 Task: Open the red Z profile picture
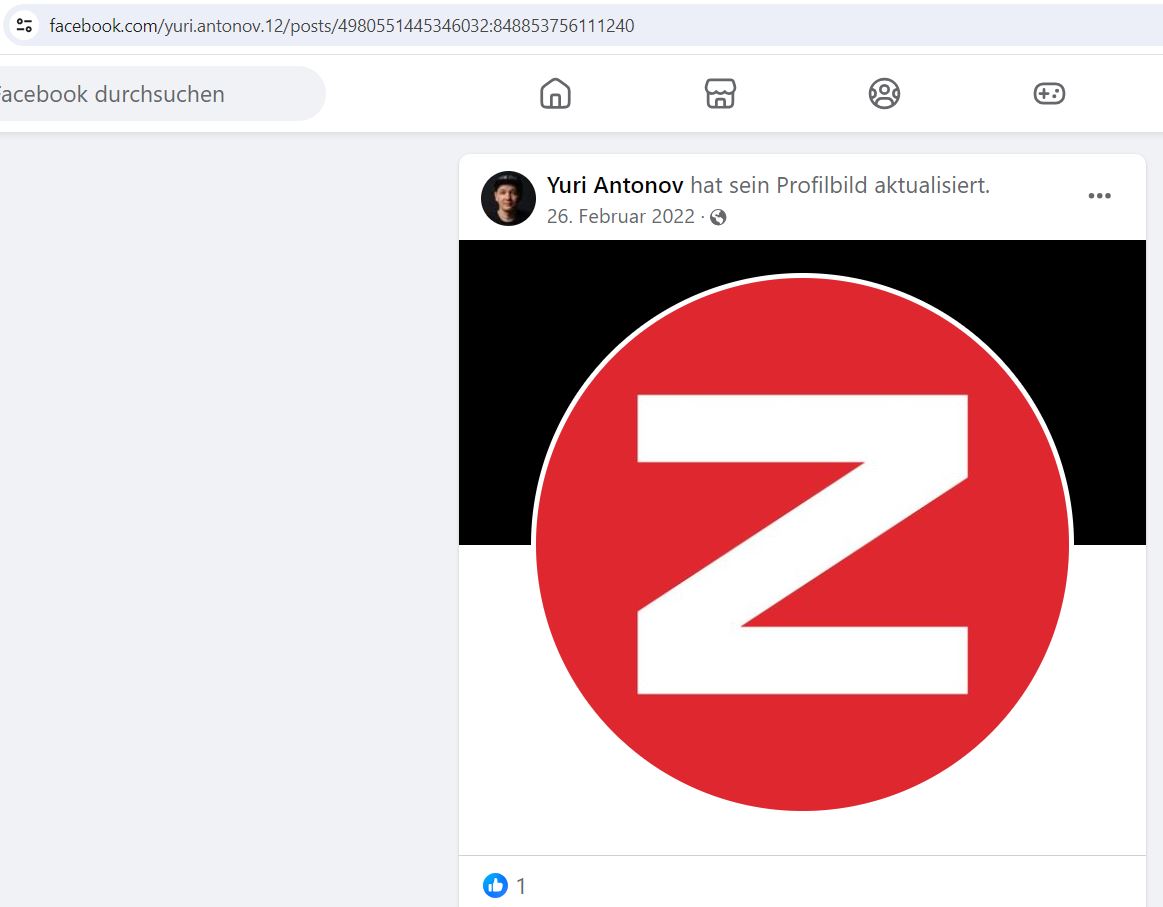(803, 544)
